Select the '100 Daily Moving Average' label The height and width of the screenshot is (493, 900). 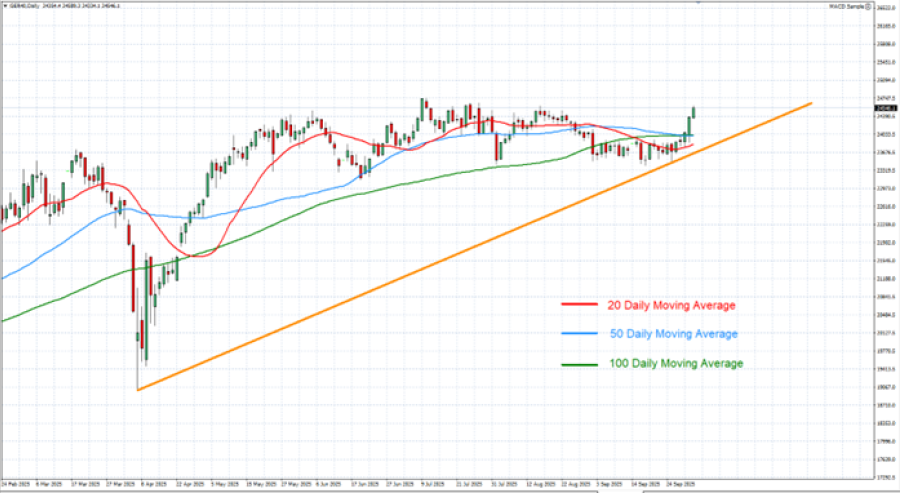(x=675, y=363)
